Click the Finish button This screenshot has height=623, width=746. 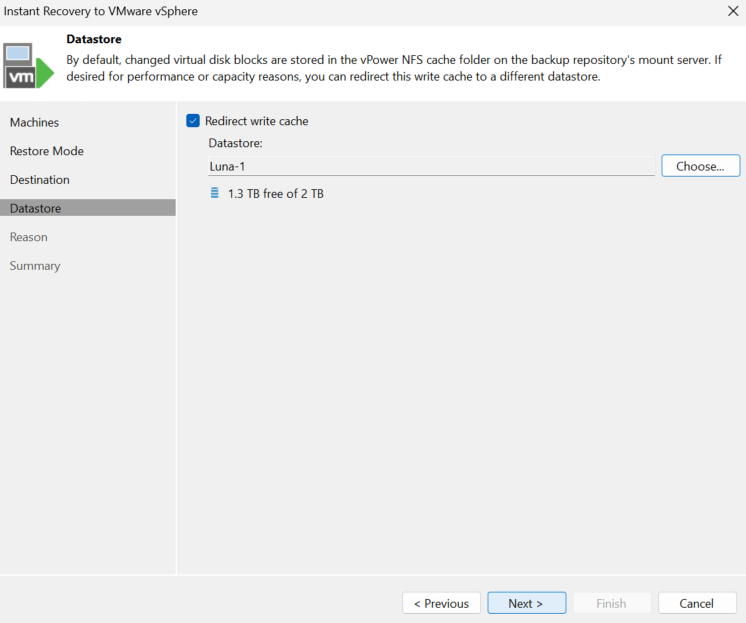(611, 603)
